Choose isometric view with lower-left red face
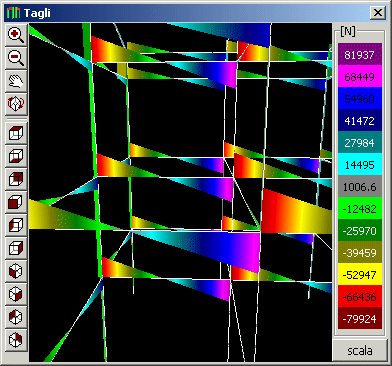 pyautogui.click(x=16, y=271)
